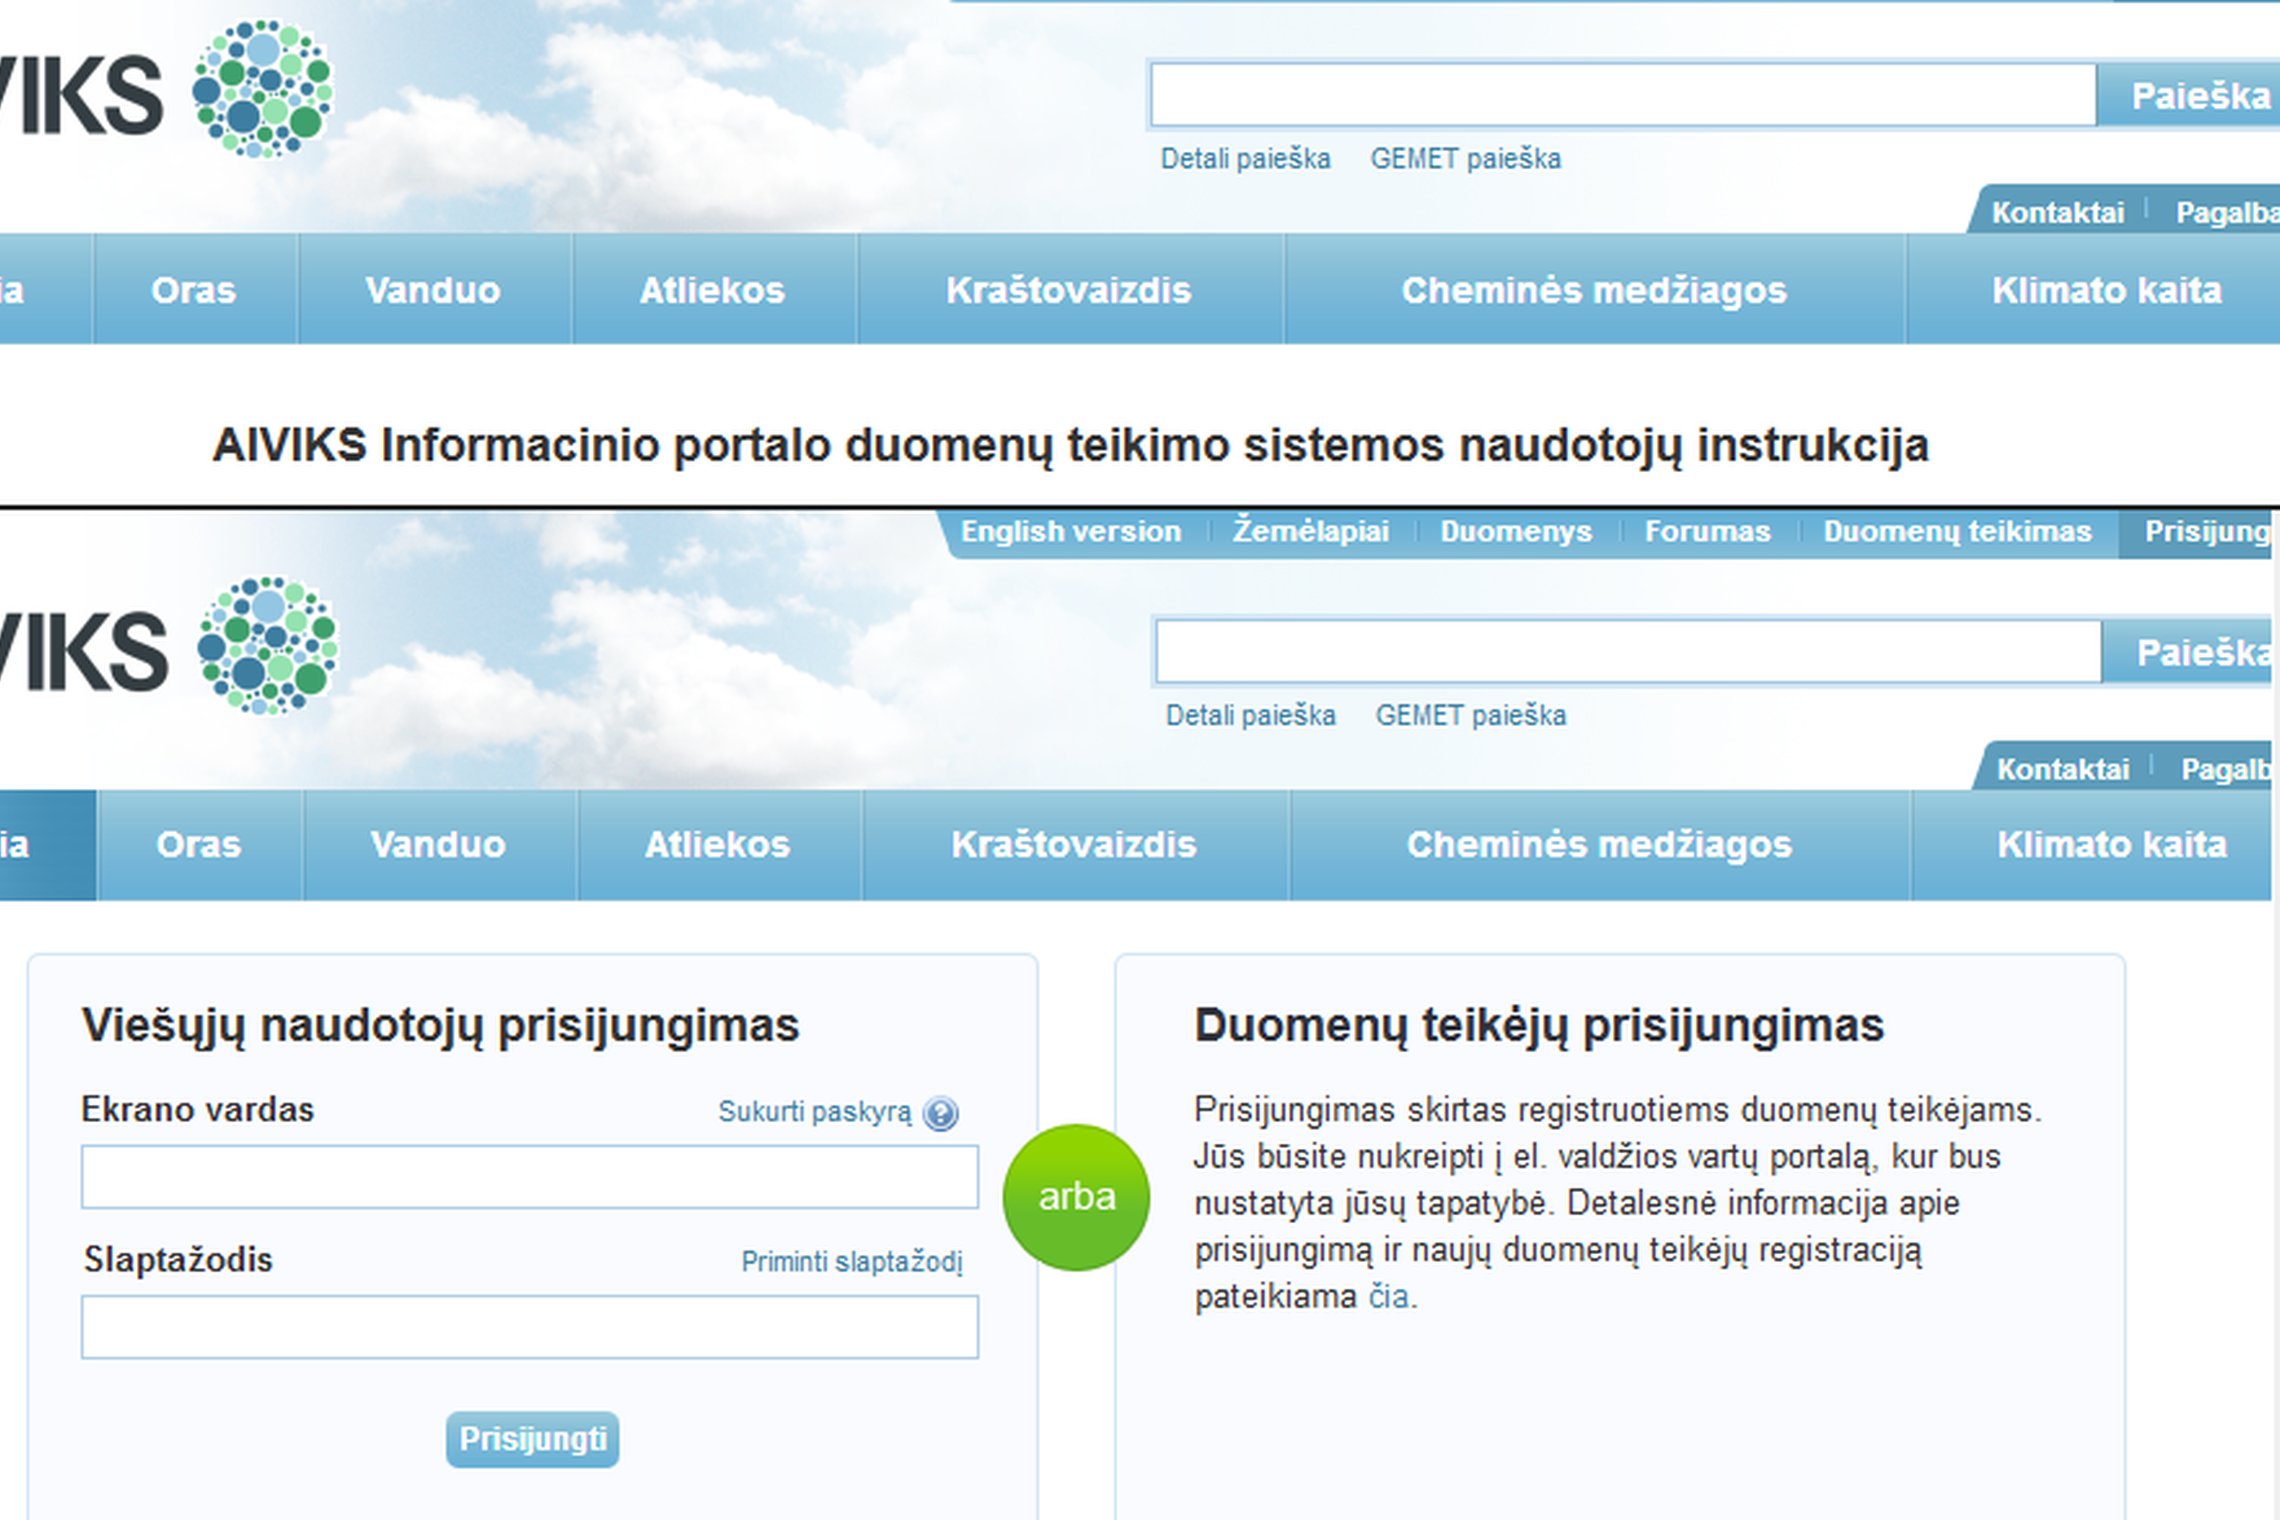Select Cheminės medžiagos in the navigation bar above the login forms
Screen dimensions: 2280x1520
(1599, 845)
